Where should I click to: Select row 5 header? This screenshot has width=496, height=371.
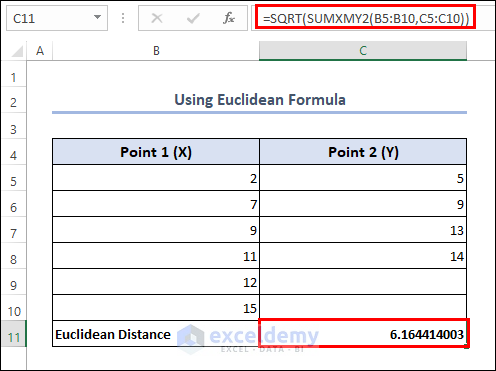pyautogui.click(x=13, y=181)
